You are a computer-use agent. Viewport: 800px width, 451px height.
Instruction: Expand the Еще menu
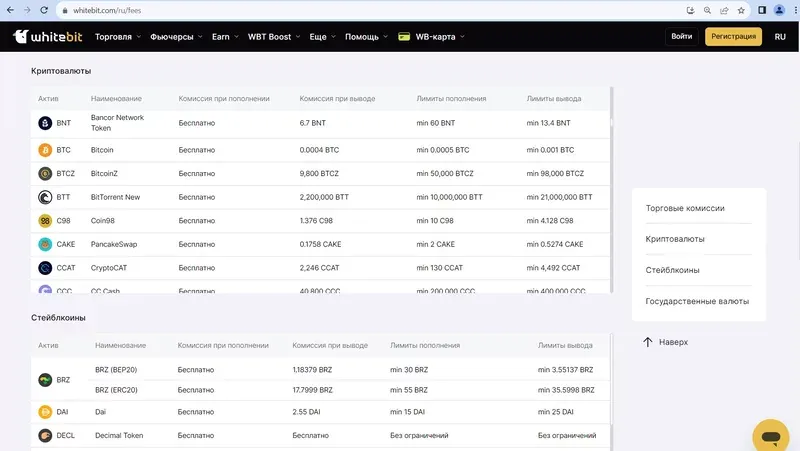coord(322,37)
